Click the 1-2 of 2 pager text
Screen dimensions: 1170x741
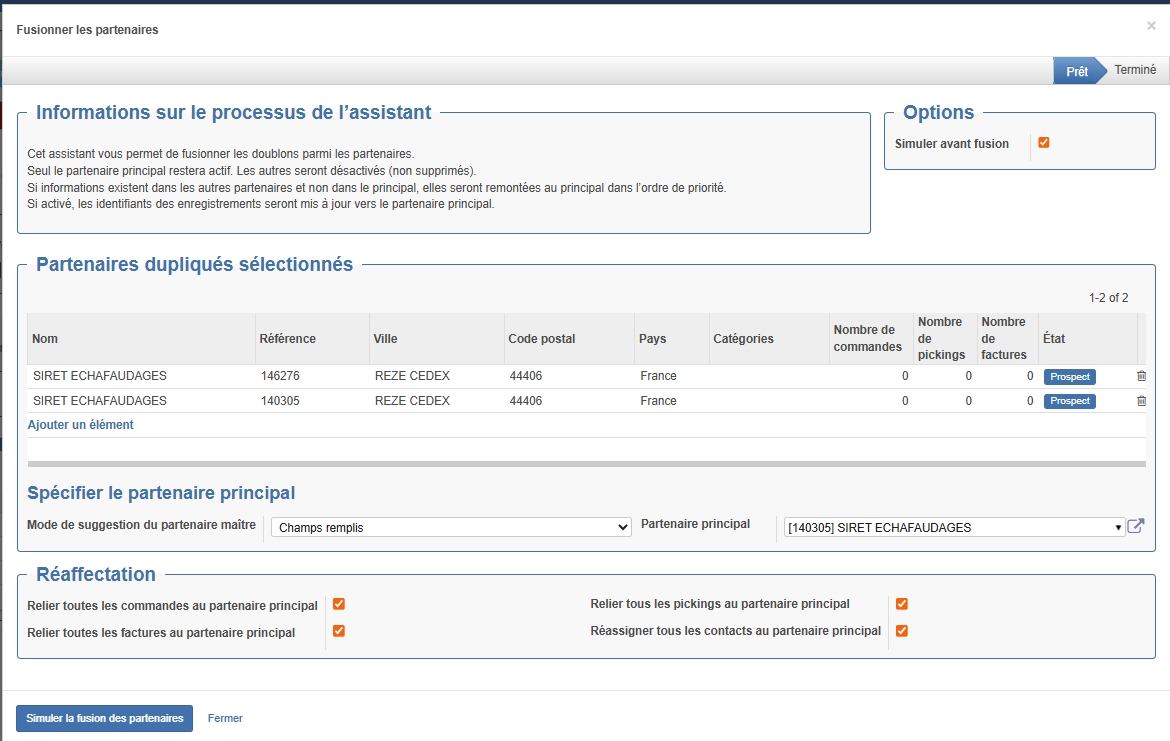[x=1108, y=298]
